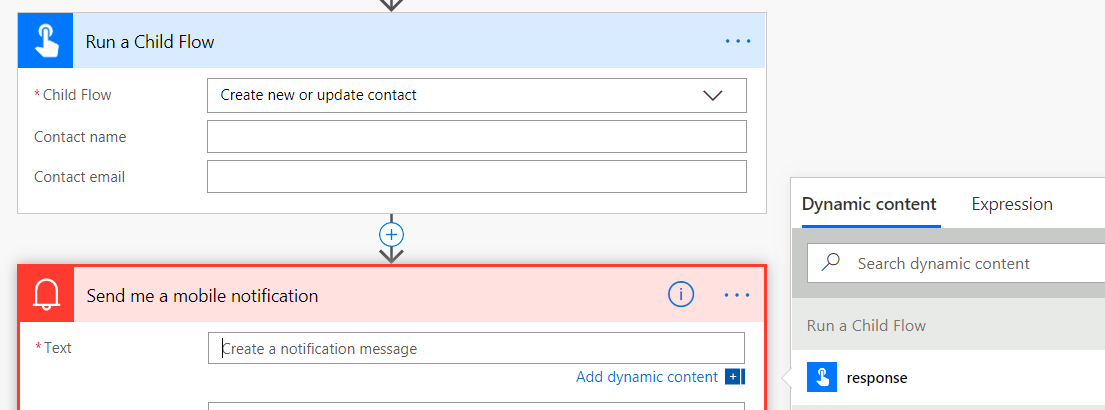Screen dimensions: 1105x410
Task: Click the Run a Child Flow group heading in panel
Action: pyautogui.click(x=866, y=325)
